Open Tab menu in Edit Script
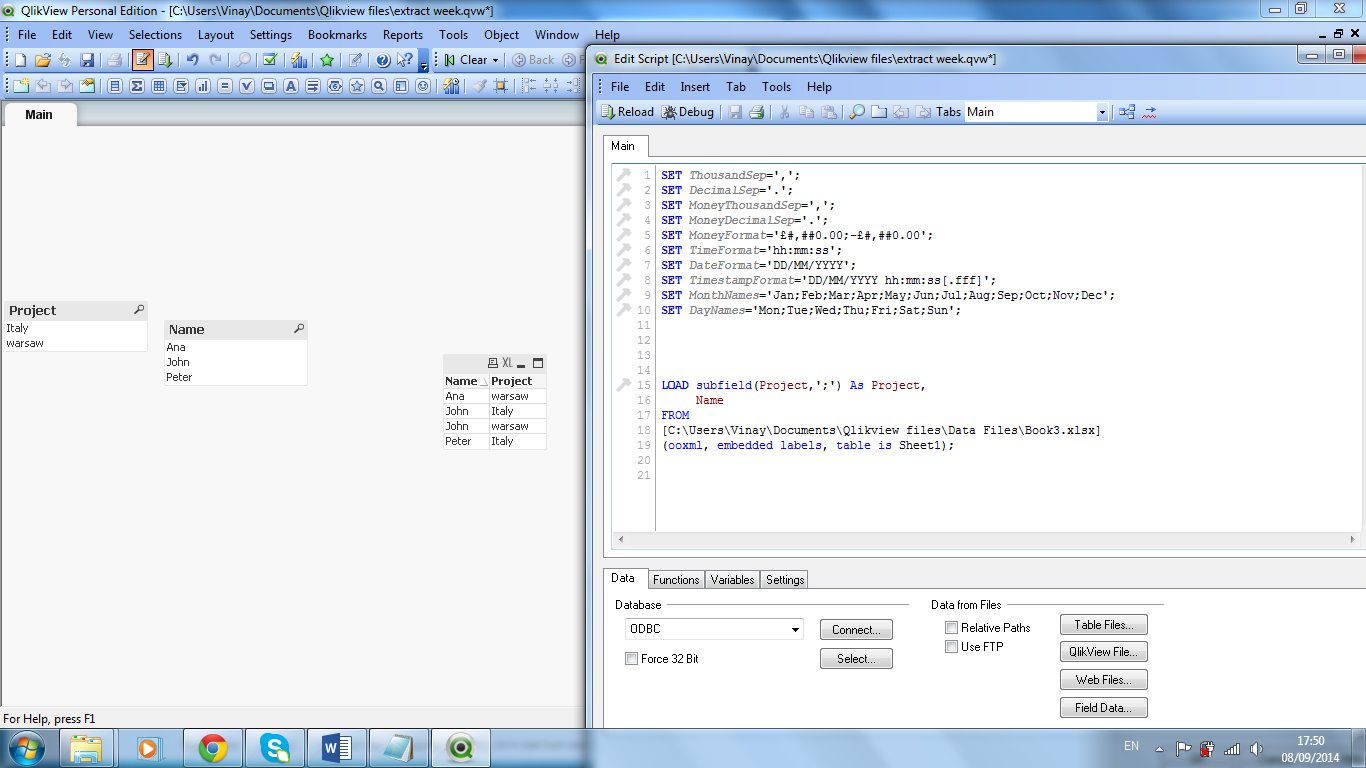1366x768 pixels. 736,87
